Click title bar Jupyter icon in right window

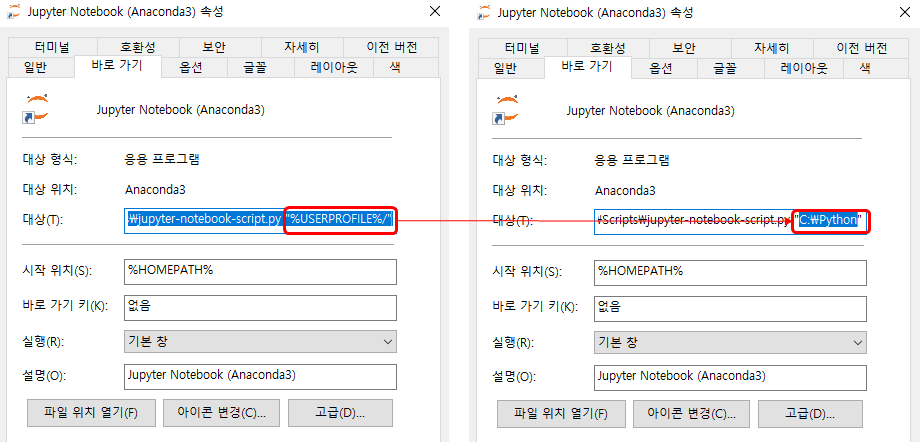(485, 12)
